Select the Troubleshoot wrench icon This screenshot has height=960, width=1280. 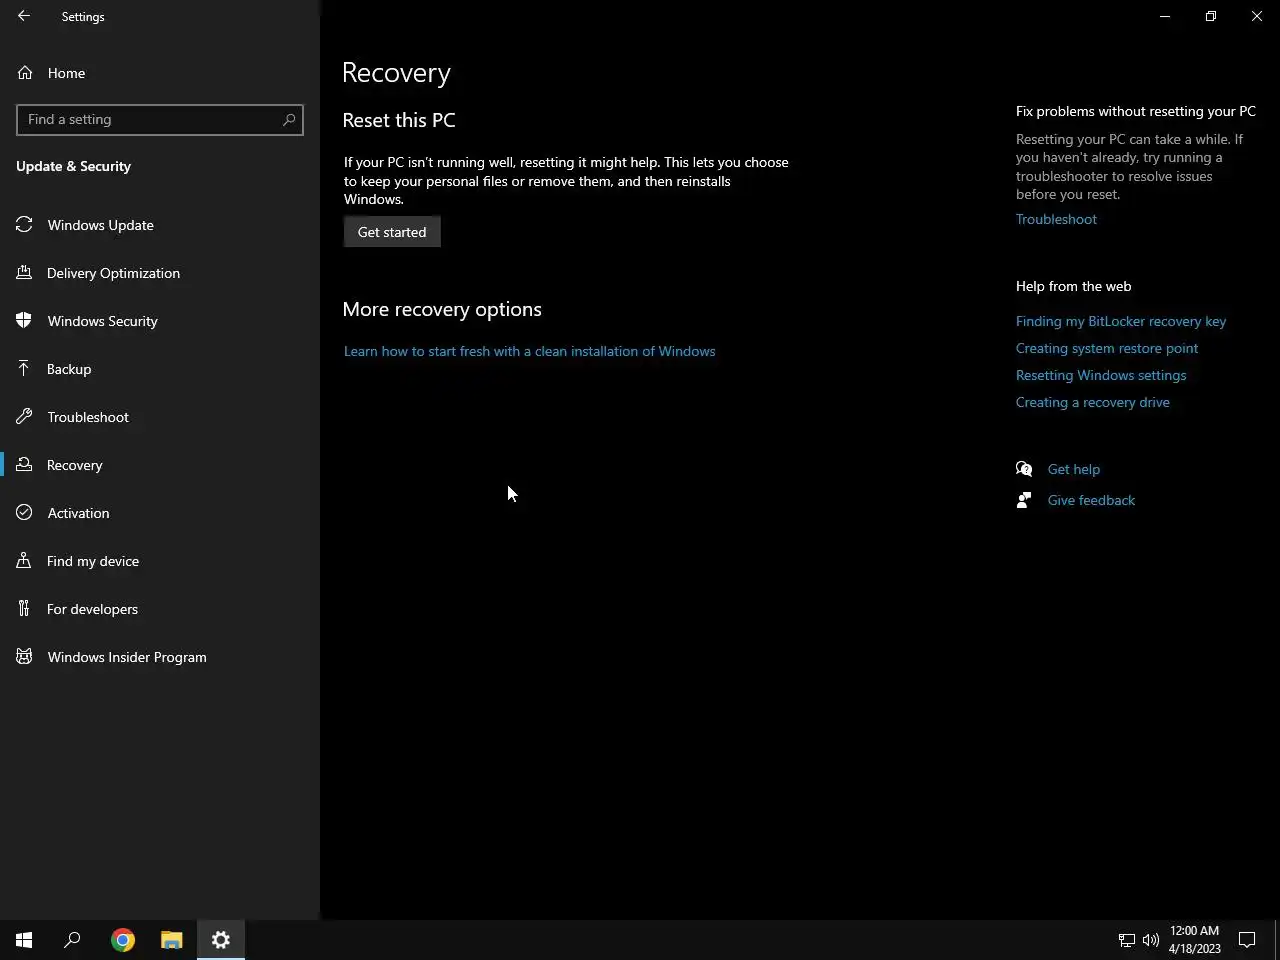pos(24,417)
